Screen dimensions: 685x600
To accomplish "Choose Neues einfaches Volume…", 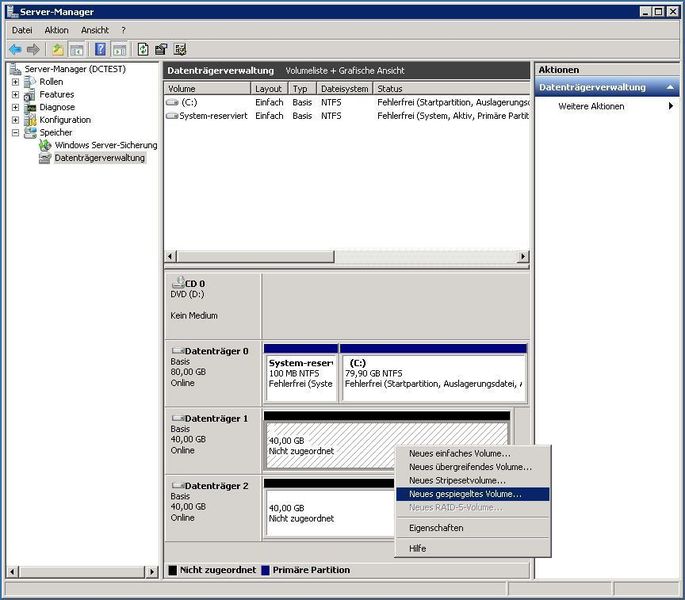I will pos(472,454).
